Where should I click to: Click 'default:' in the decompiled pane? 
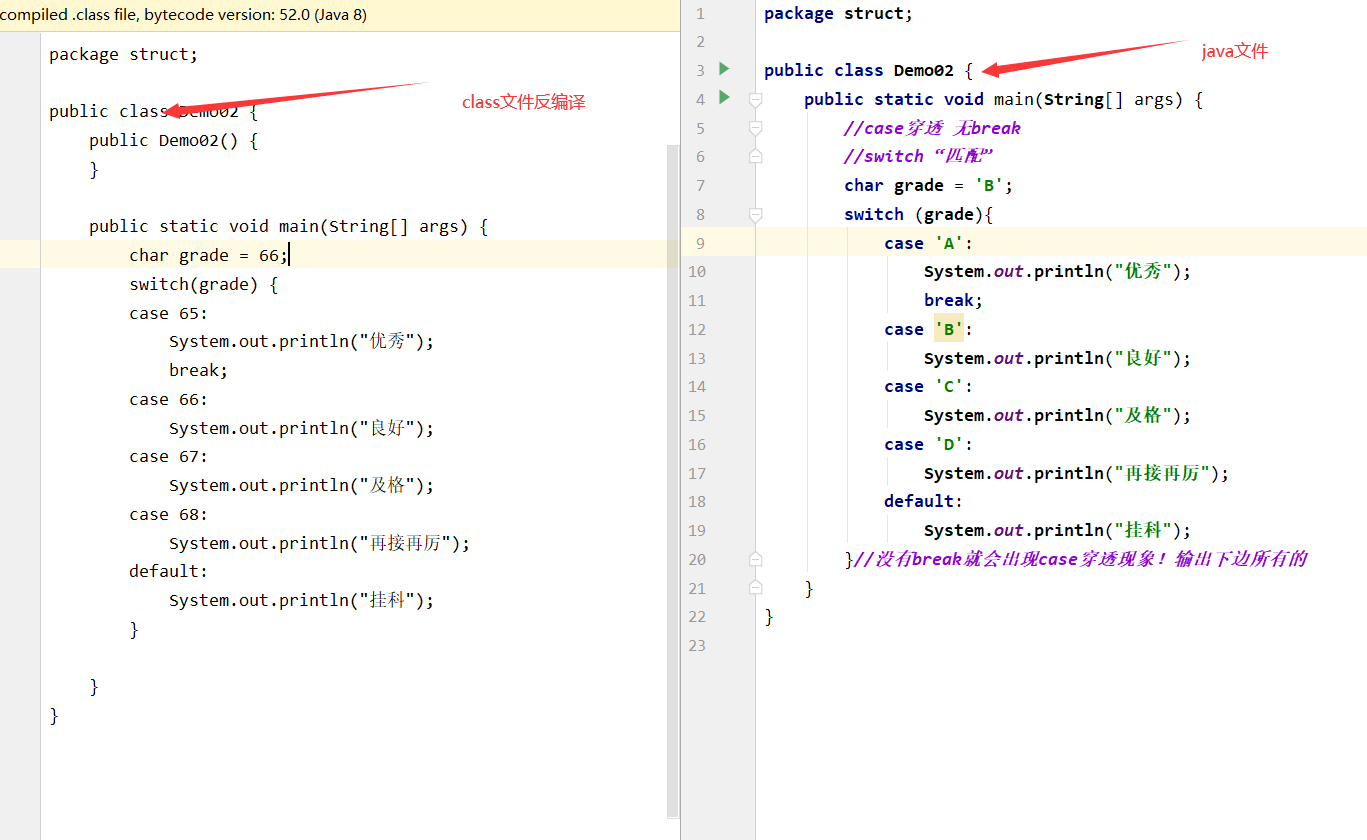(x=169, y=571)
